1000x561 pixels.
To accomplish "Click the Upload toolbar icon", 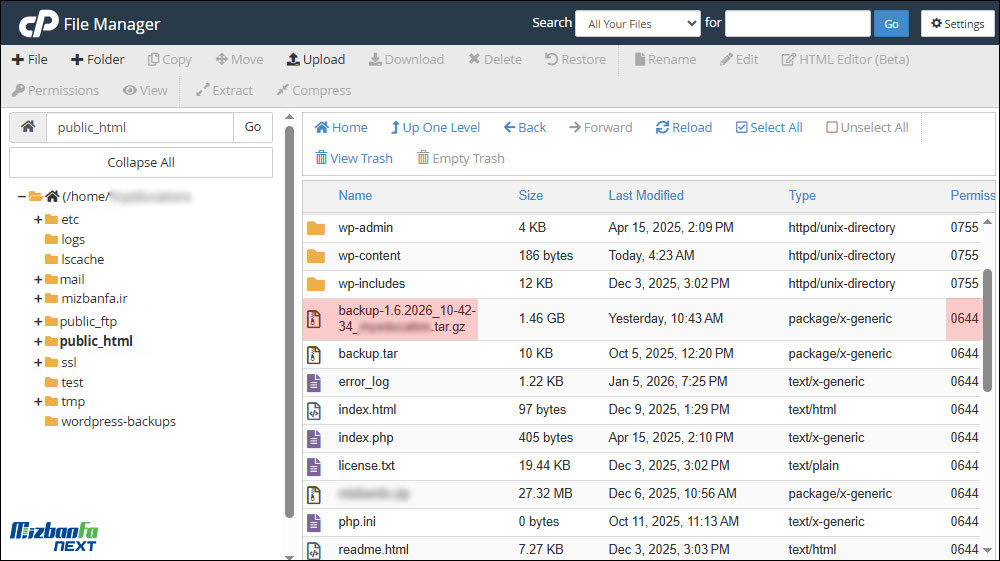I will tap(293, 60).
